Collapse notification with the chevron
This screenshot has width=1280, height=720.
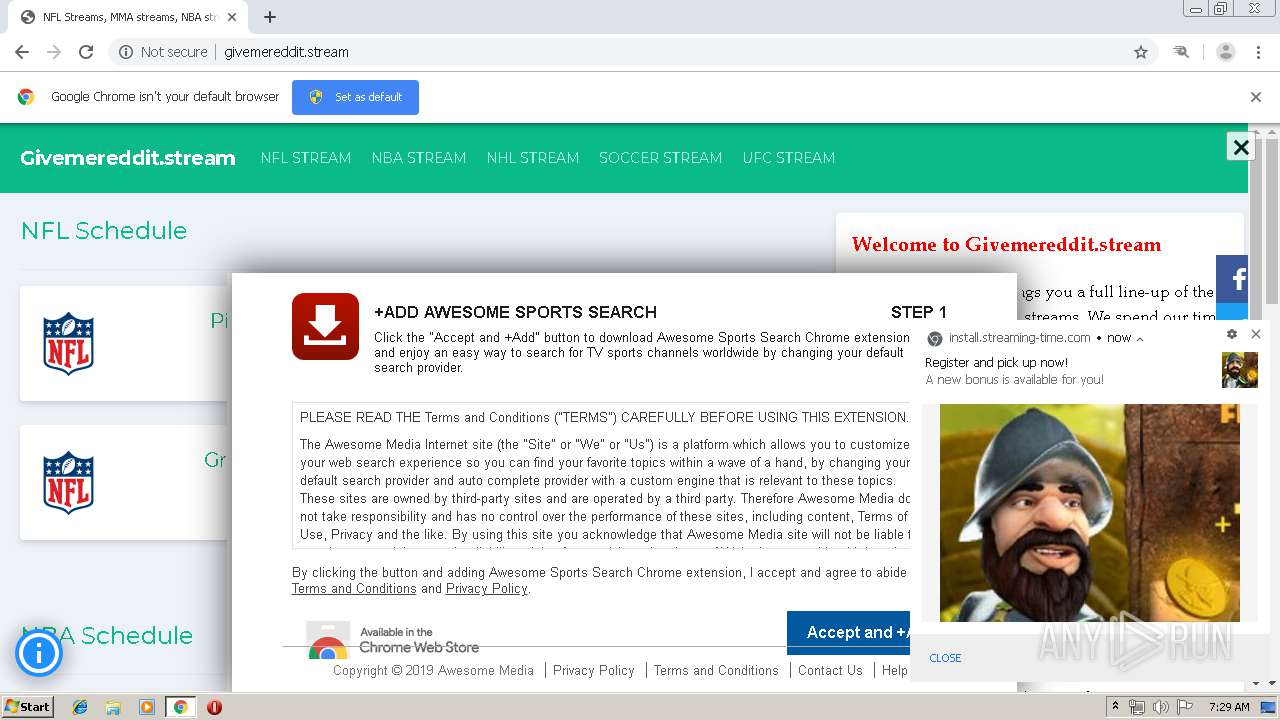pos(1139,339)
